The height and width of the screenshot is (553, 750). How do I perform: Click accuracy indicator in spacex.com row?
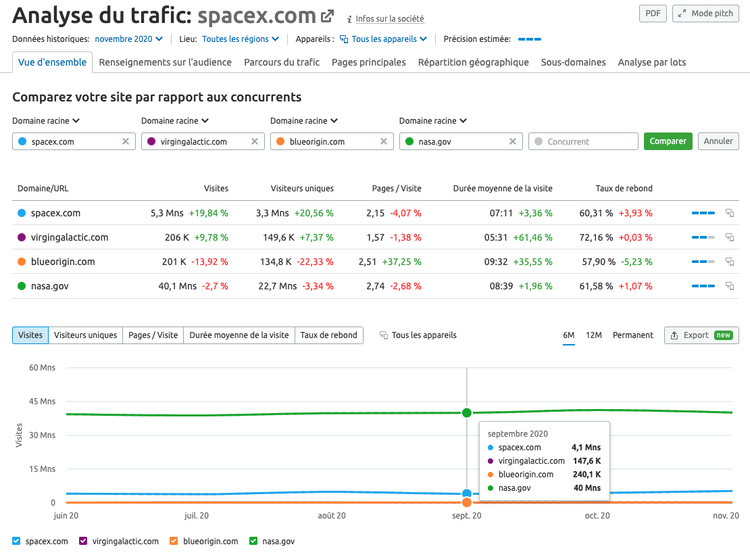point(703,213)
